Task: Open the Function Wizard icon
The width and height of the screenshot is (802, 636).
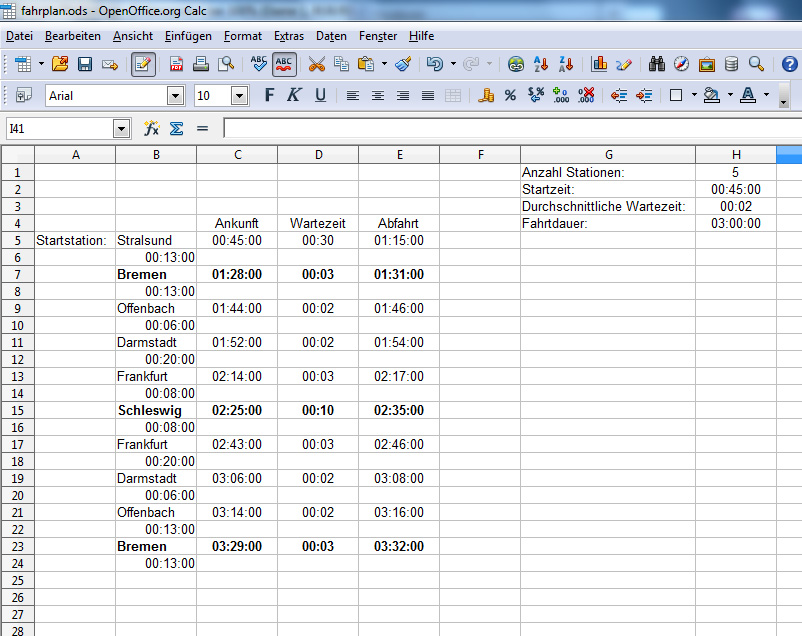Action: click(x=152, y=128)
